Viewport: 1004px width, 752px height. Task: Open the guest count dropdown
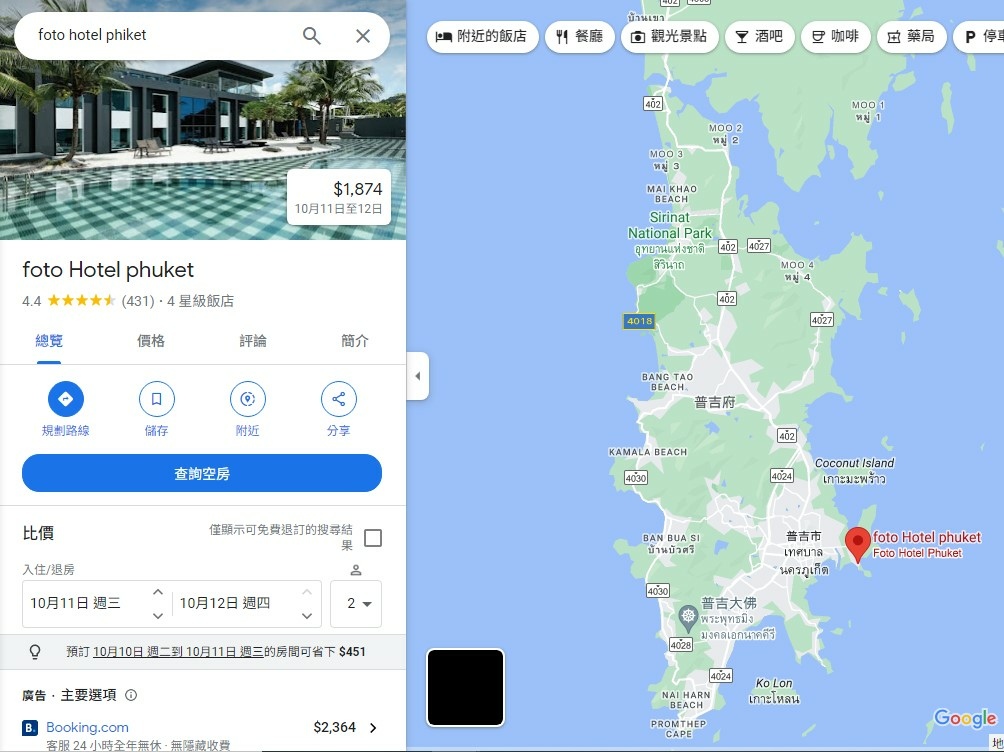click(356, 603)
